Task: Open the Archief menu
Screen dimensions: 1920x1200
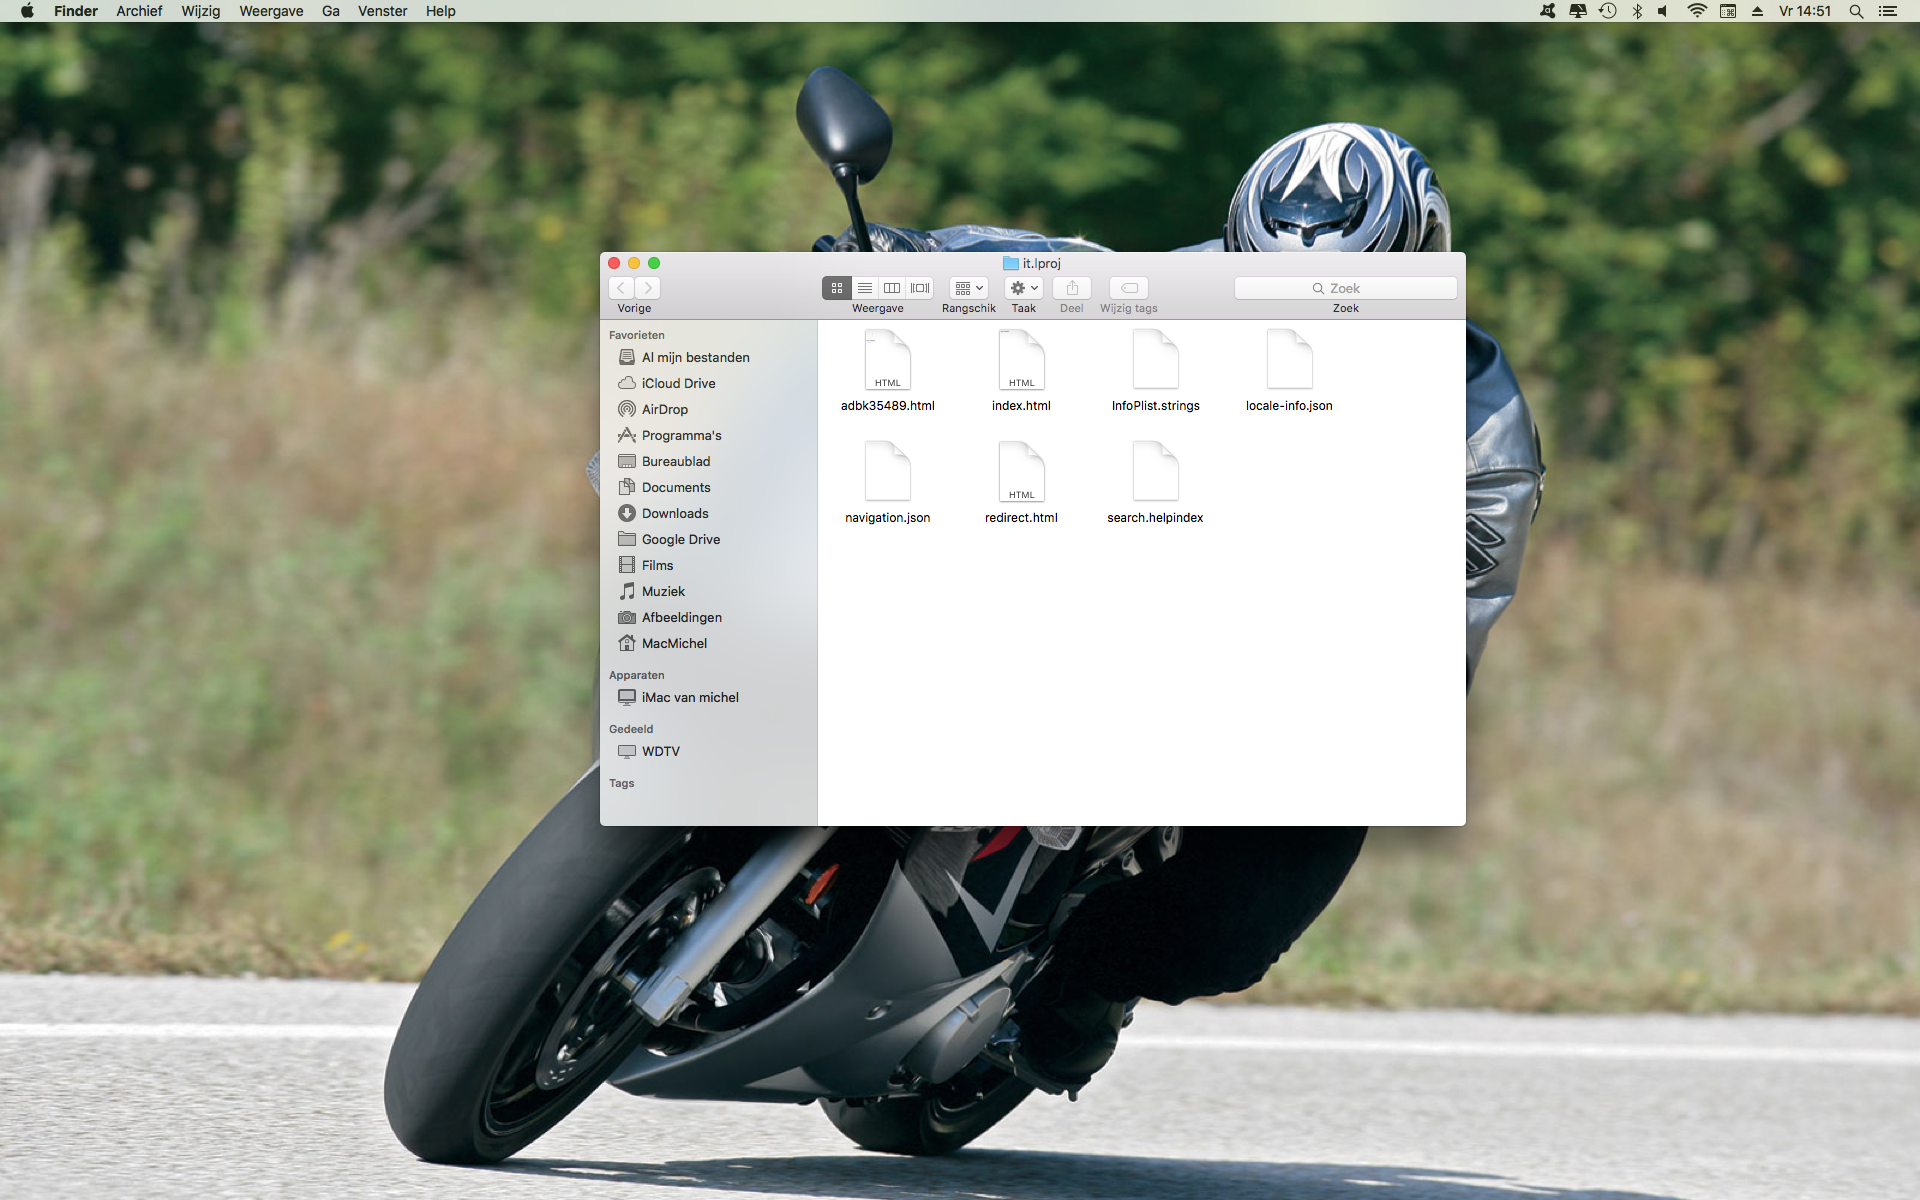Action: point(139,11)
